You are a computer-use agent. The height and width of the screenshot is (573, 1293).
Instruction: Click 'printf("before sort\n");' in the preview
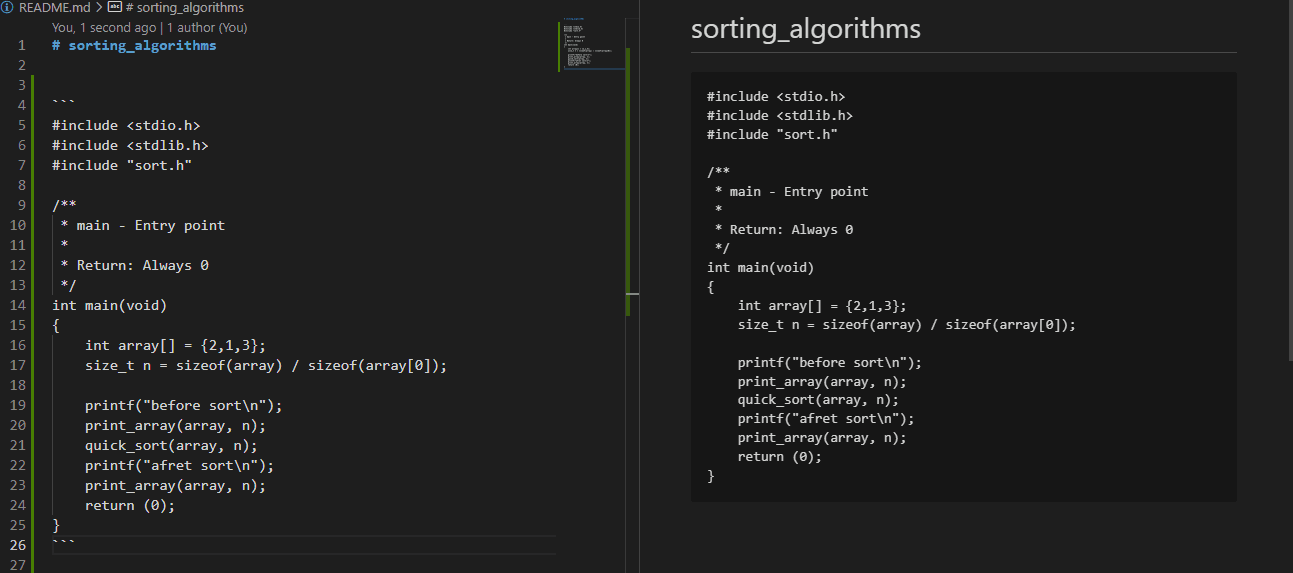click(x=830, y=362)
